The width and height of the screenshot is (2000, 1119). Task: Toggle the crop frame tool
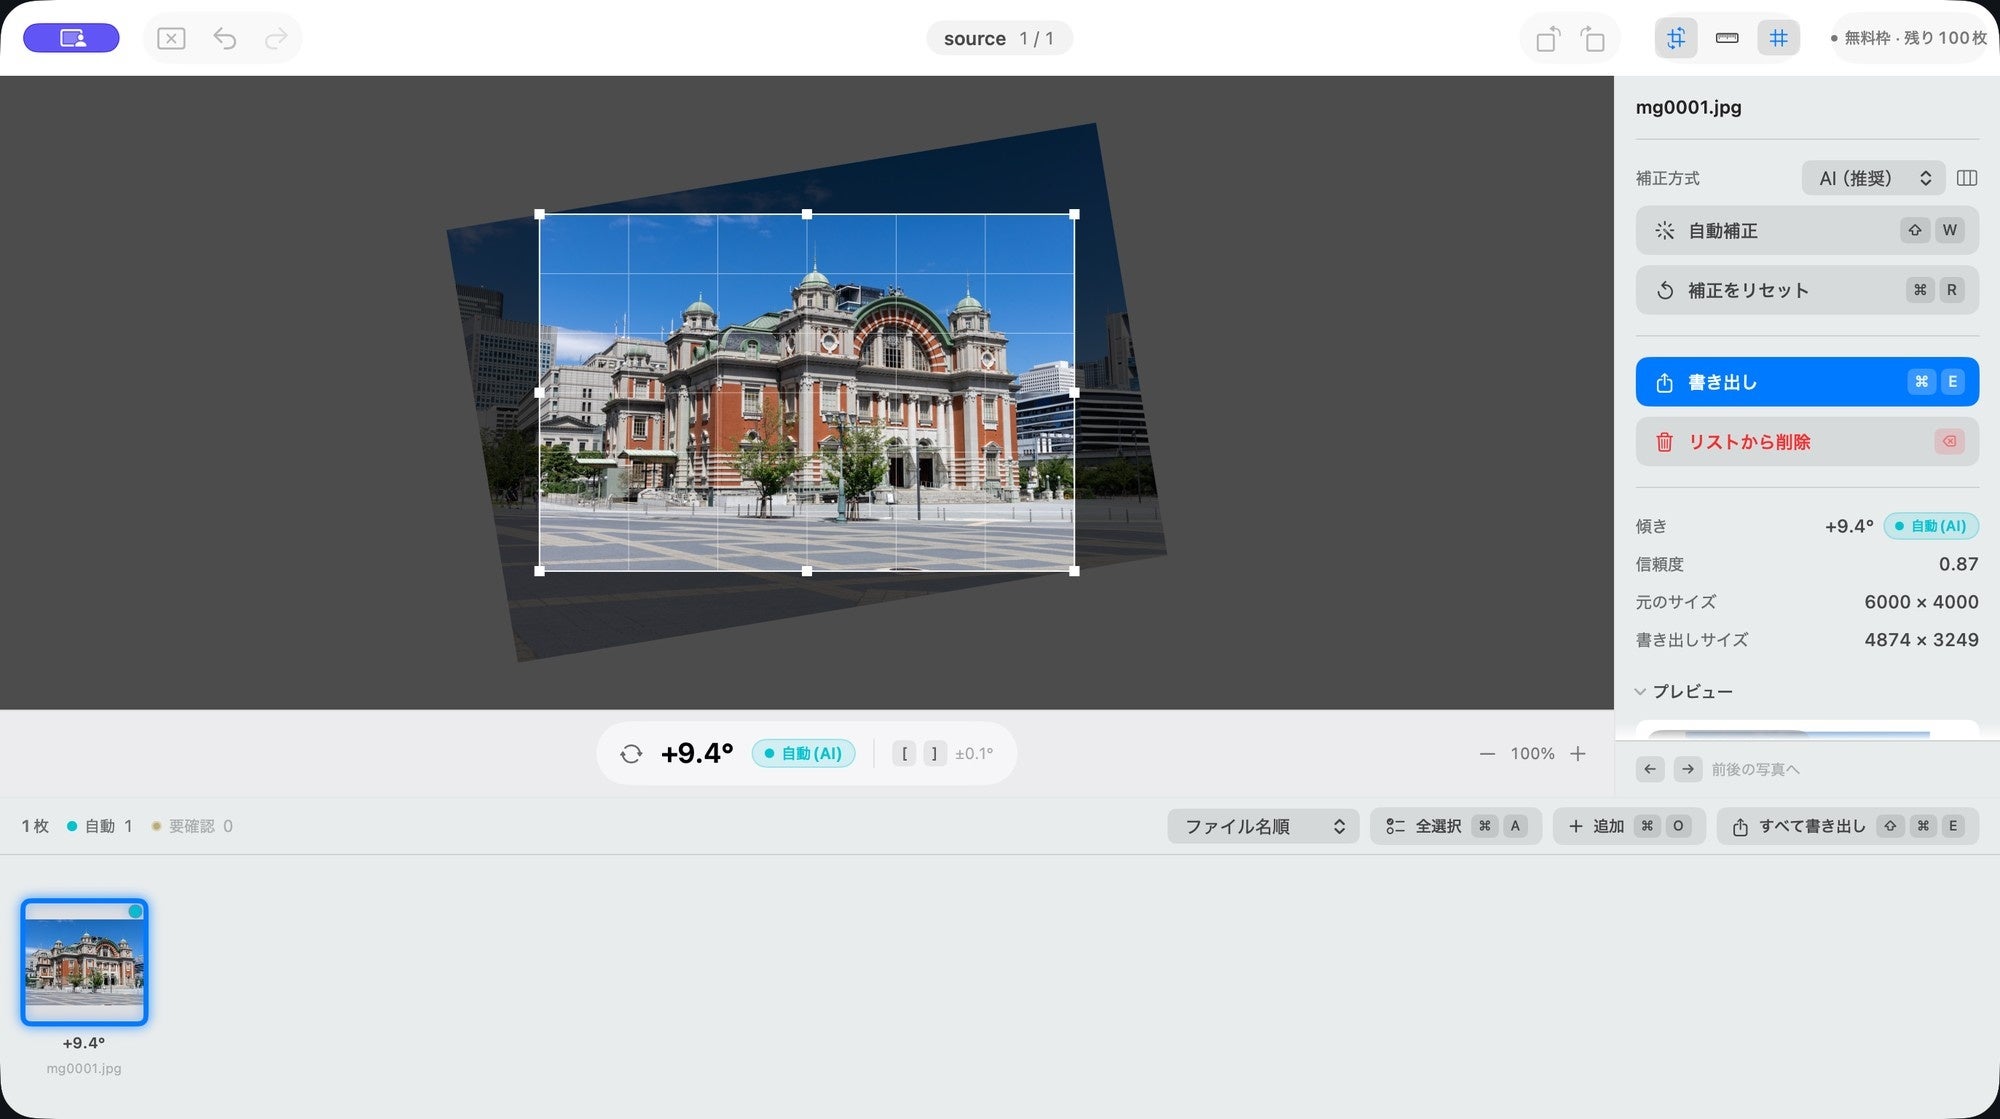(x=1676, y=38)
